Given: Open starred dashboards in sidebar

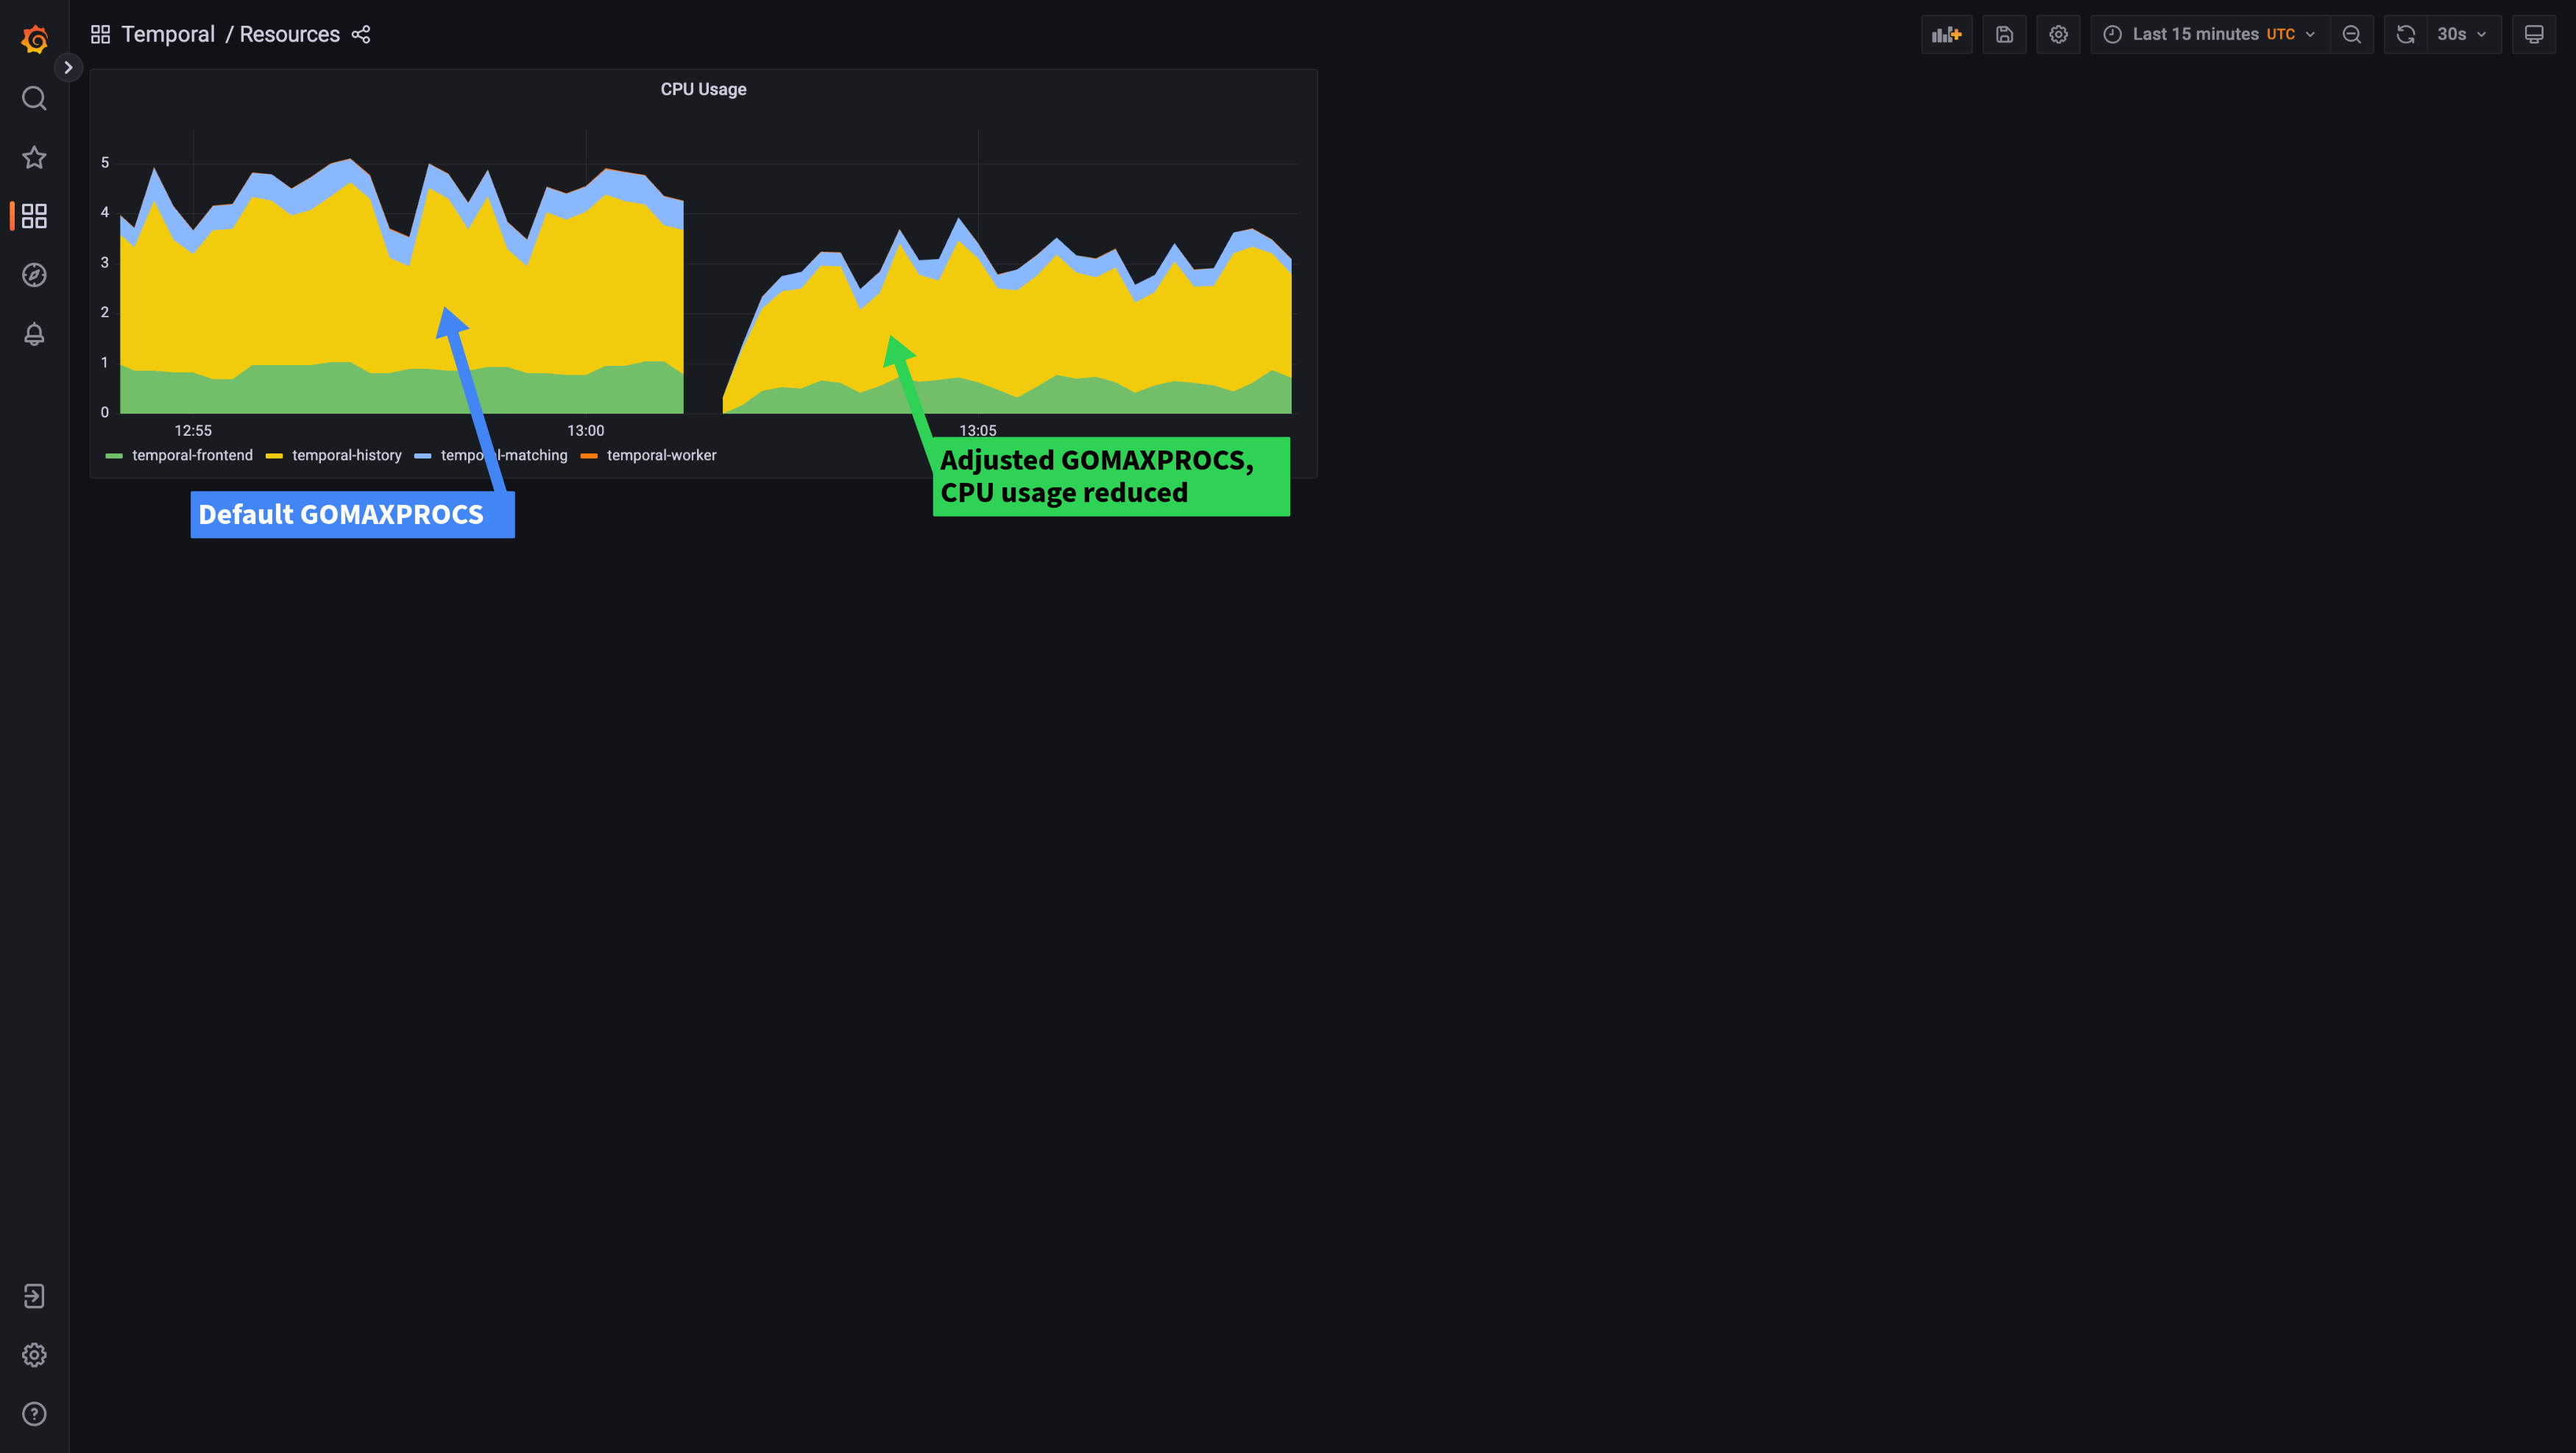Looking at the screenshot, I should [x=34, y=157].
